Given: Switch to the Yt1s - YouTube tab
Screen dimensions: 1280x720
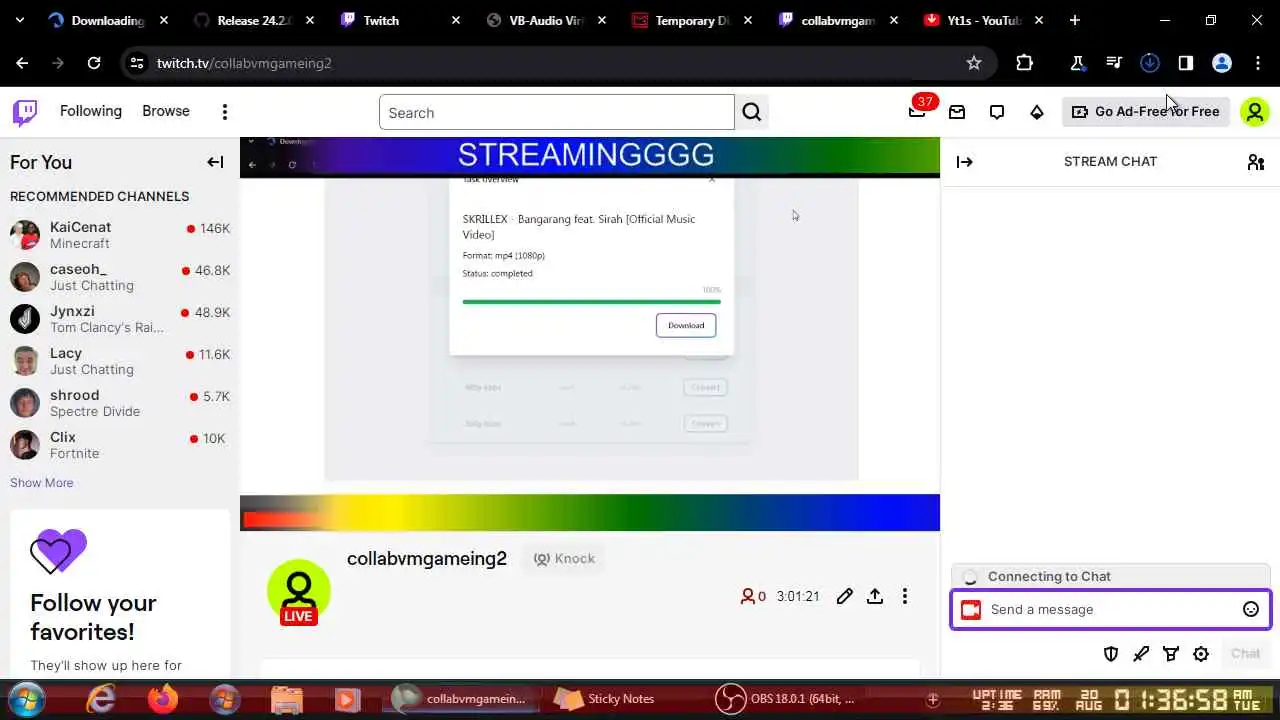Looking at the screenshot, I should pos(984,20).
